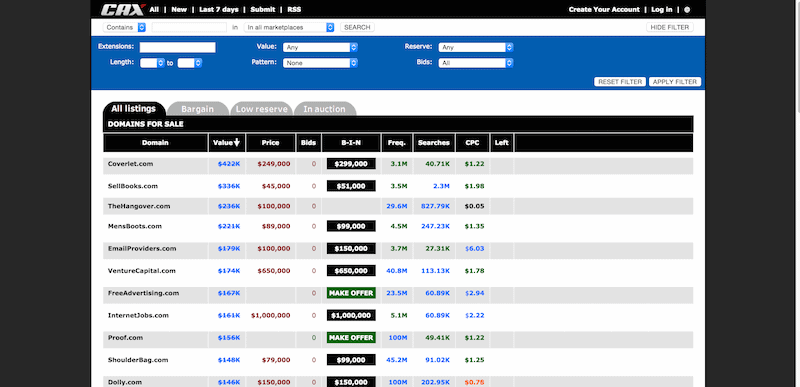The width and height of the screenshot is (800, 387).
Task: Click the $6.03 CPC for EmailProviders.com
Action: pos(474,248)
